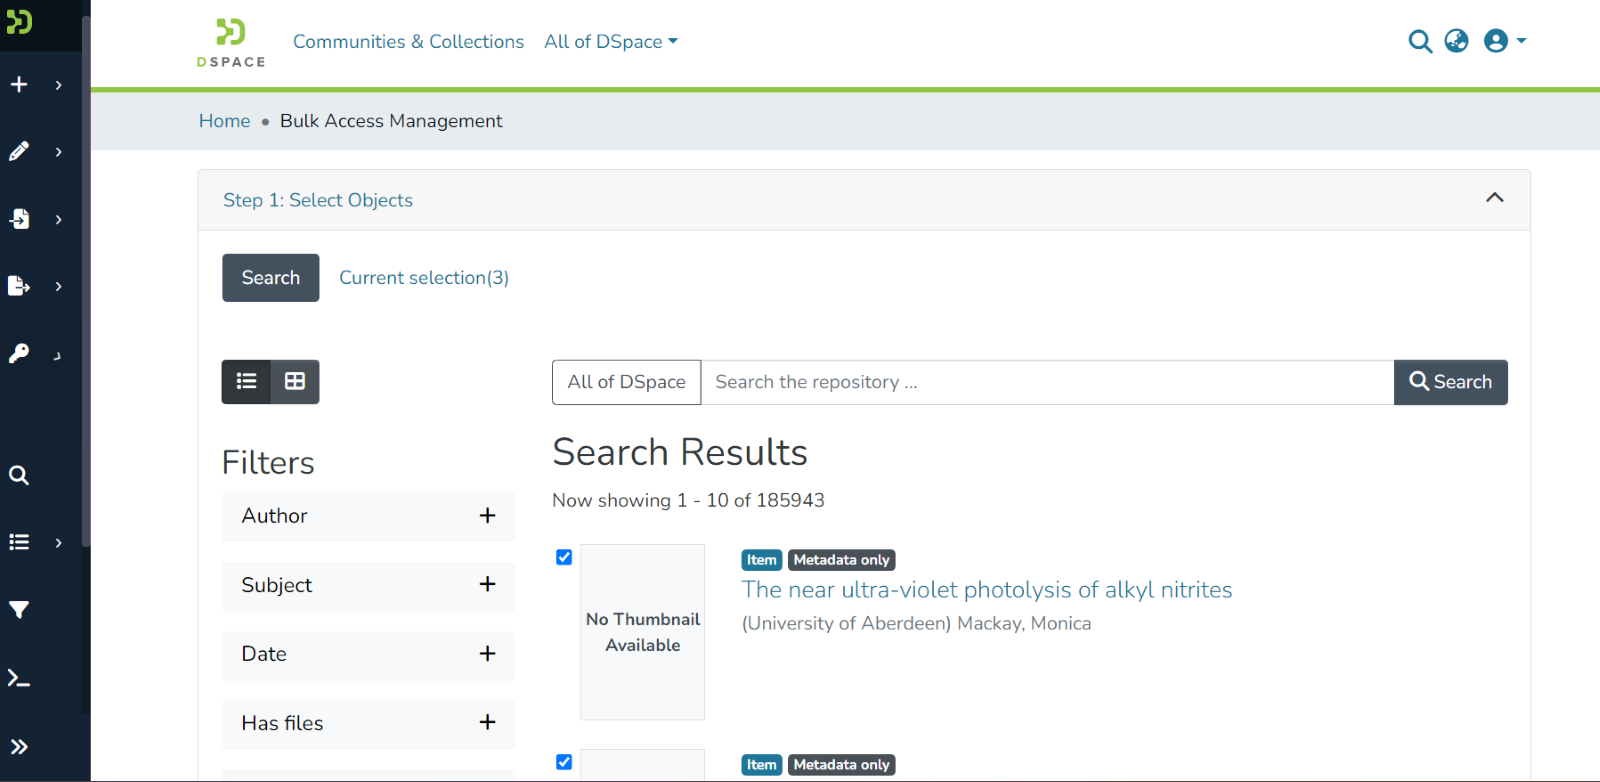The image size is (1600, 782).
Task: Click the key Access Control sidebar icon
Action: [19, 353]
